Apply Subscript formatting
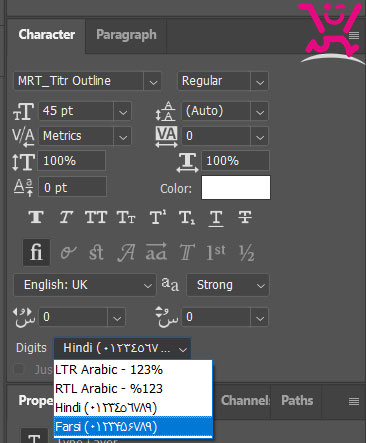Image resolution: width=366 pixels, height=443 pixels. click(x=187, y=217)
